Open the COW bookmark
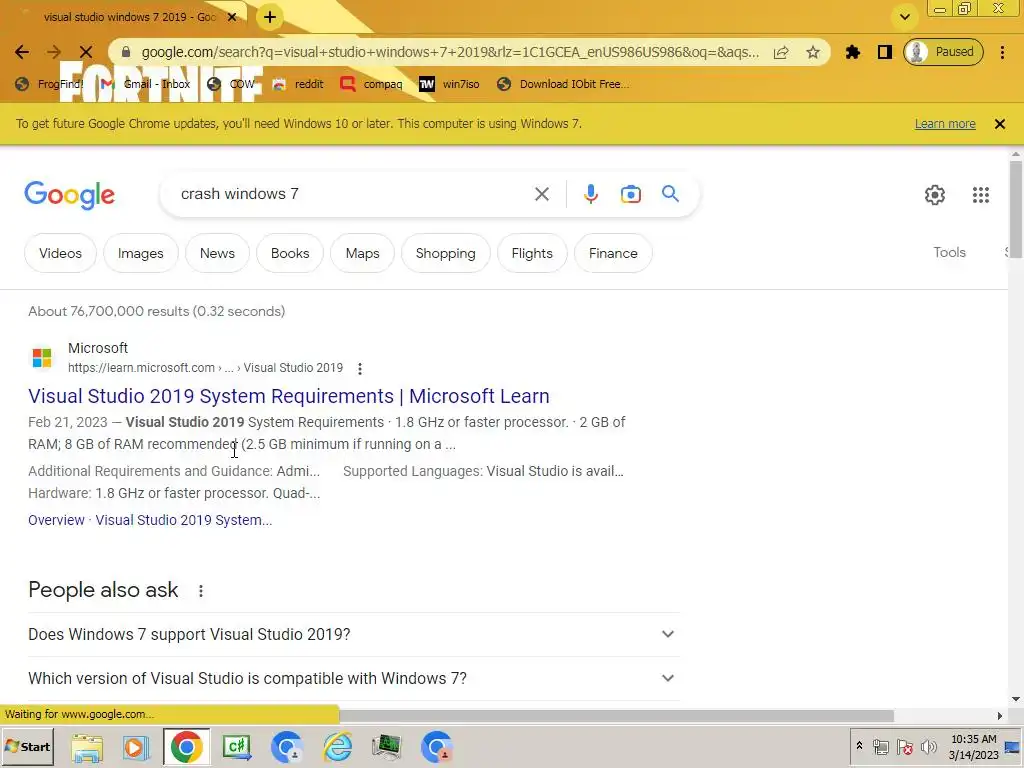The image size is (1024, 768). [231, 84]
